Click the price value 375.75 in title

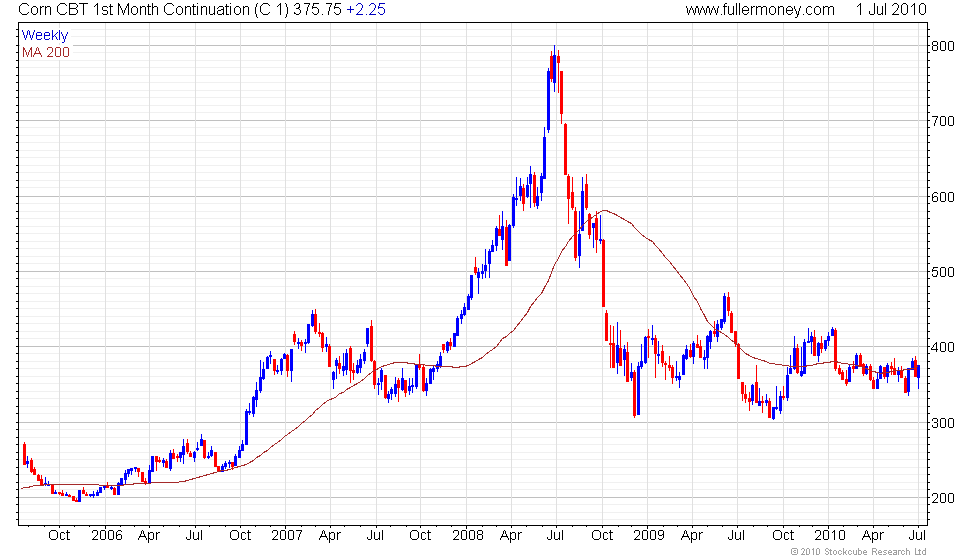tap(317, 9)
